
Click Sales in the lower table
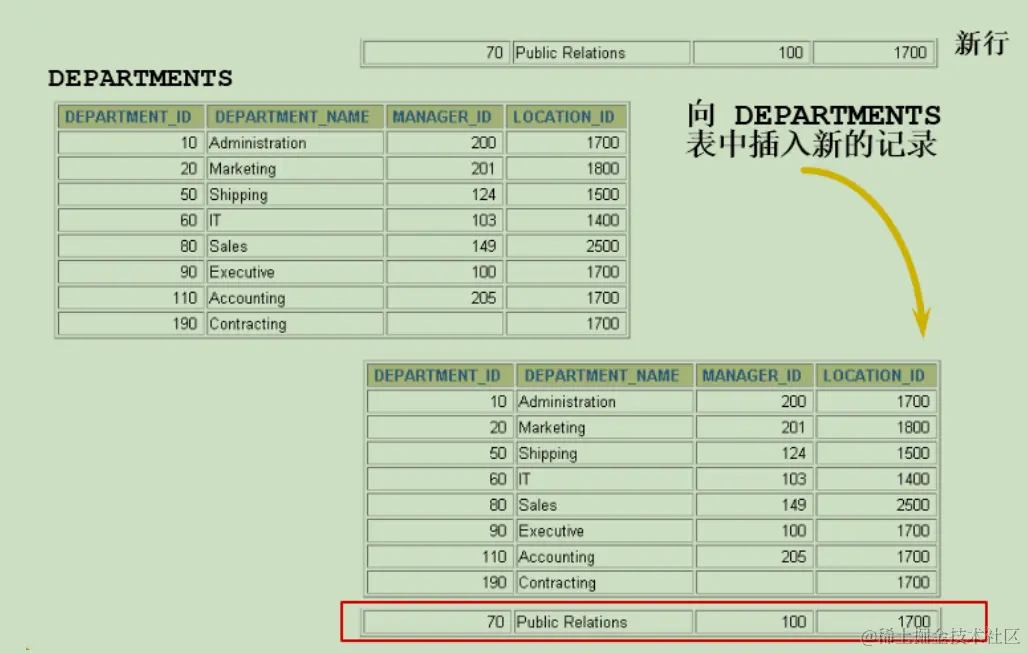point(538,506)
